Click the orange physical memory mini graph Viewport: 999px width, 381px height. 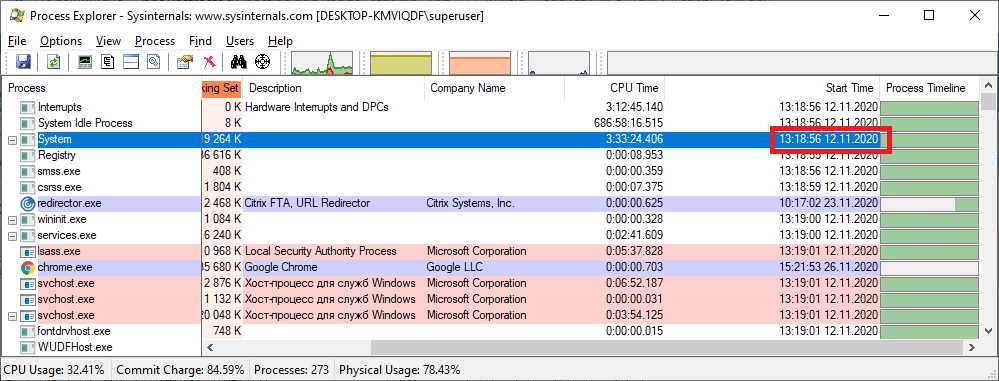(x=480, y=63)
